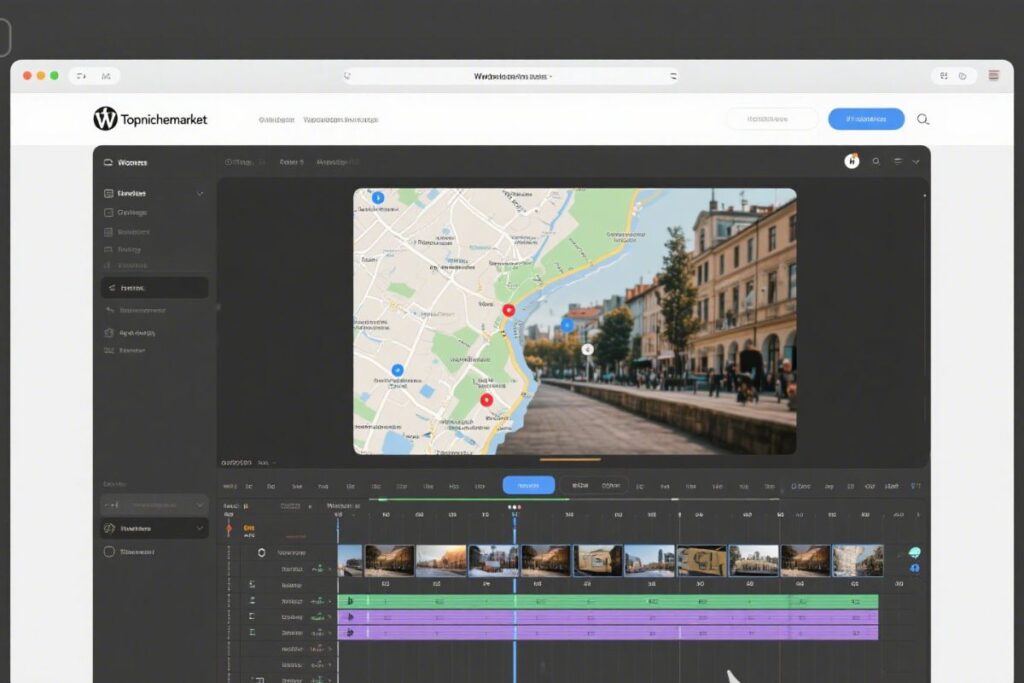
Task: Click the blue pin in the map's lower left
Action: [x=397, y=370]
